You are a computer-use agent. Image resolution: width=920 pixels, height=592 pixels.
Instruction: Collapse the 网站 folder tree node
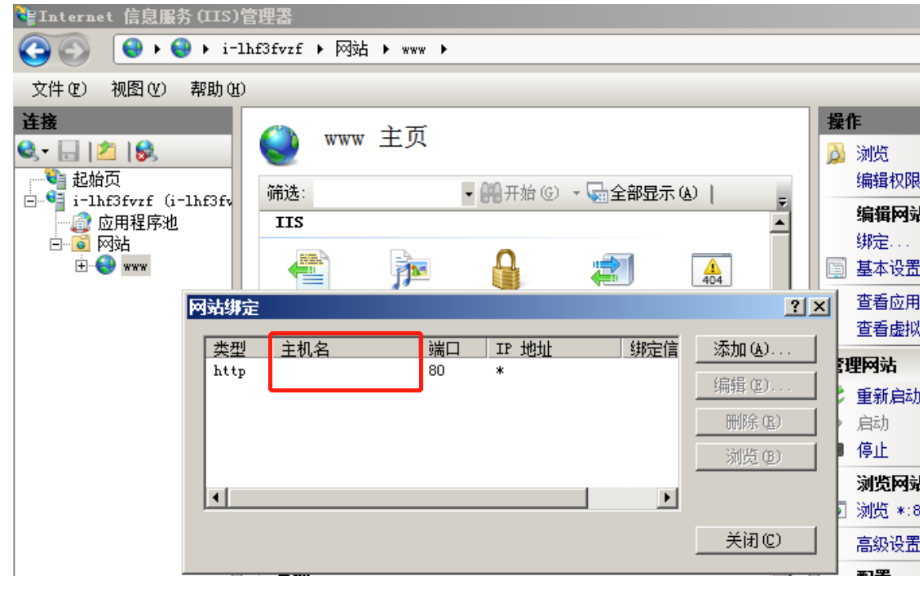[56, 244]
